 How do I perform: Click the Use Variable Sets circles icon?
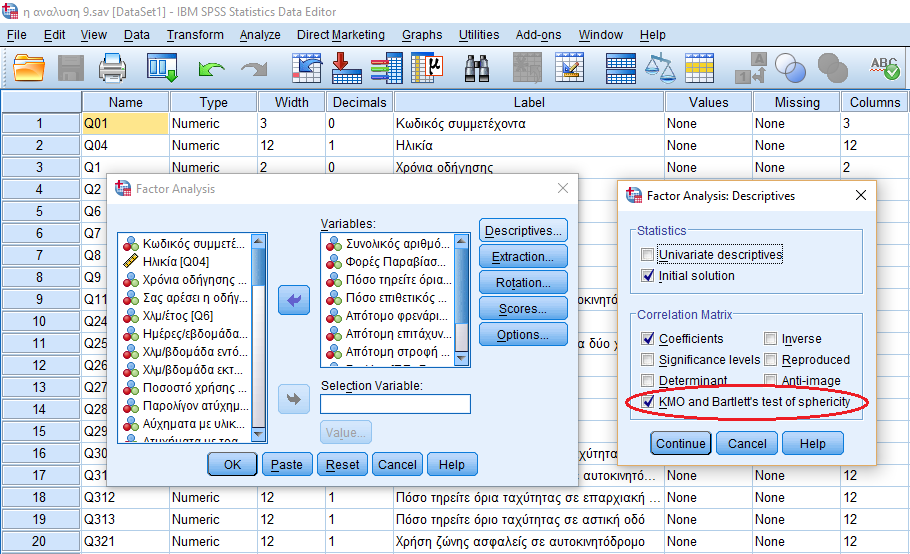point(790,68)
